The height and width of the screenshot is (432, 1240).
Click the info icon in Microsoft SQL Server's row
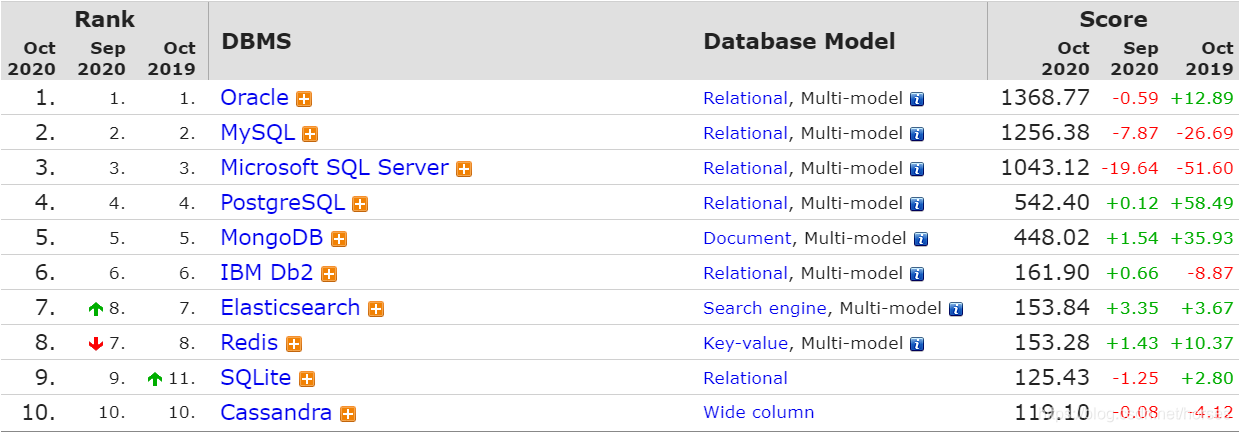click(x=917, y=169)
